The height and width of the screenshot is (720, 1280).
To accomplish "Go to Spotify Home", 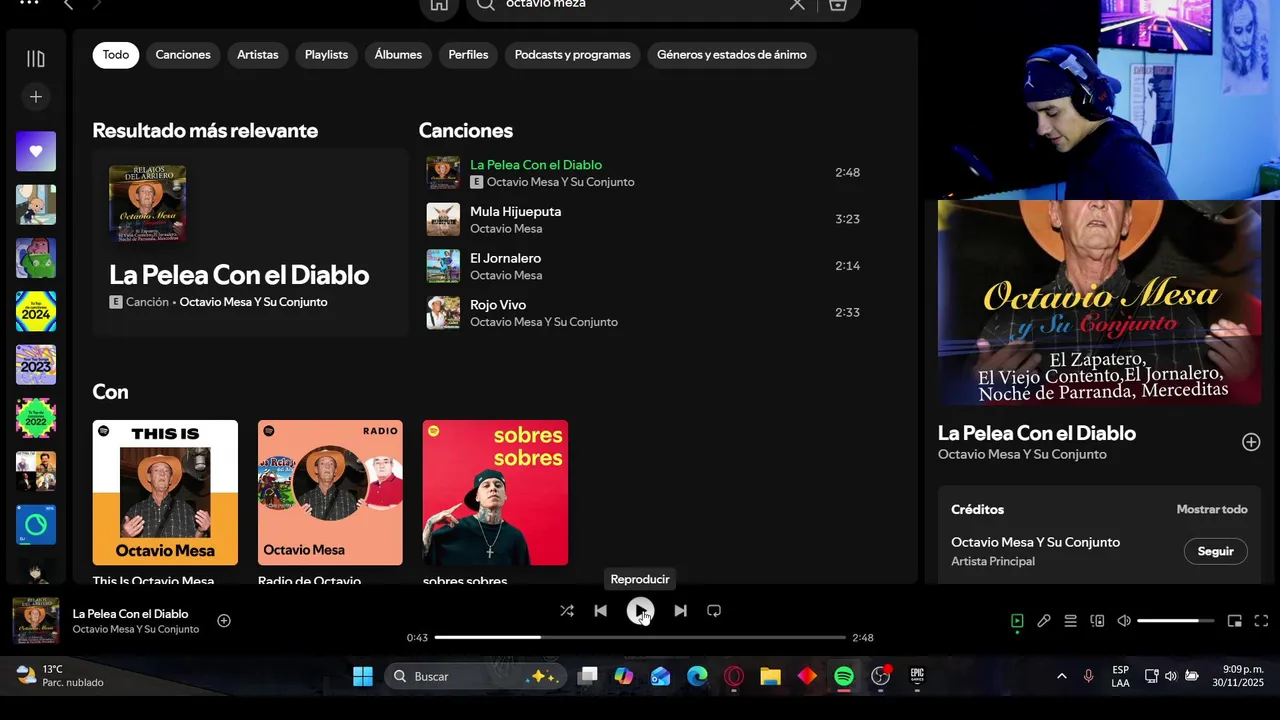I will (439, 5).
